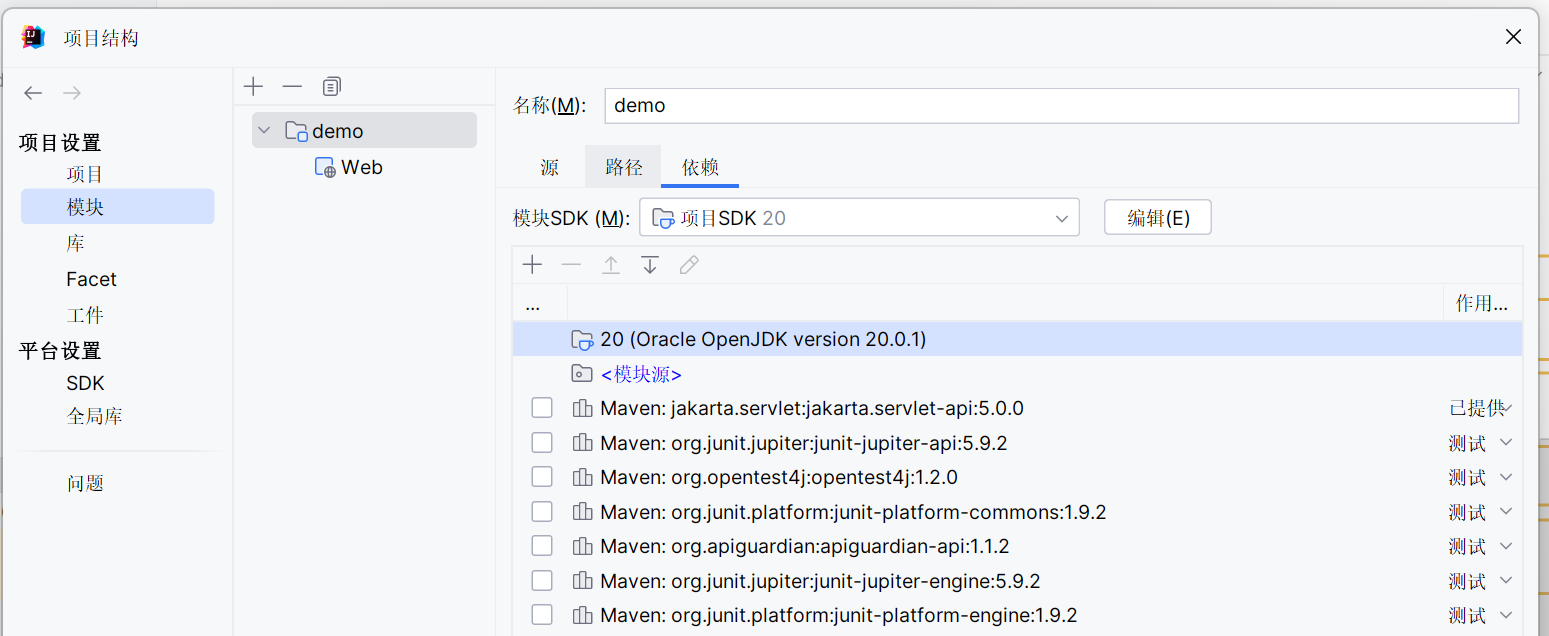Collapse the demo module tree node
The height and width of the screenshot is (636, 1549).
tap(265, 131)
